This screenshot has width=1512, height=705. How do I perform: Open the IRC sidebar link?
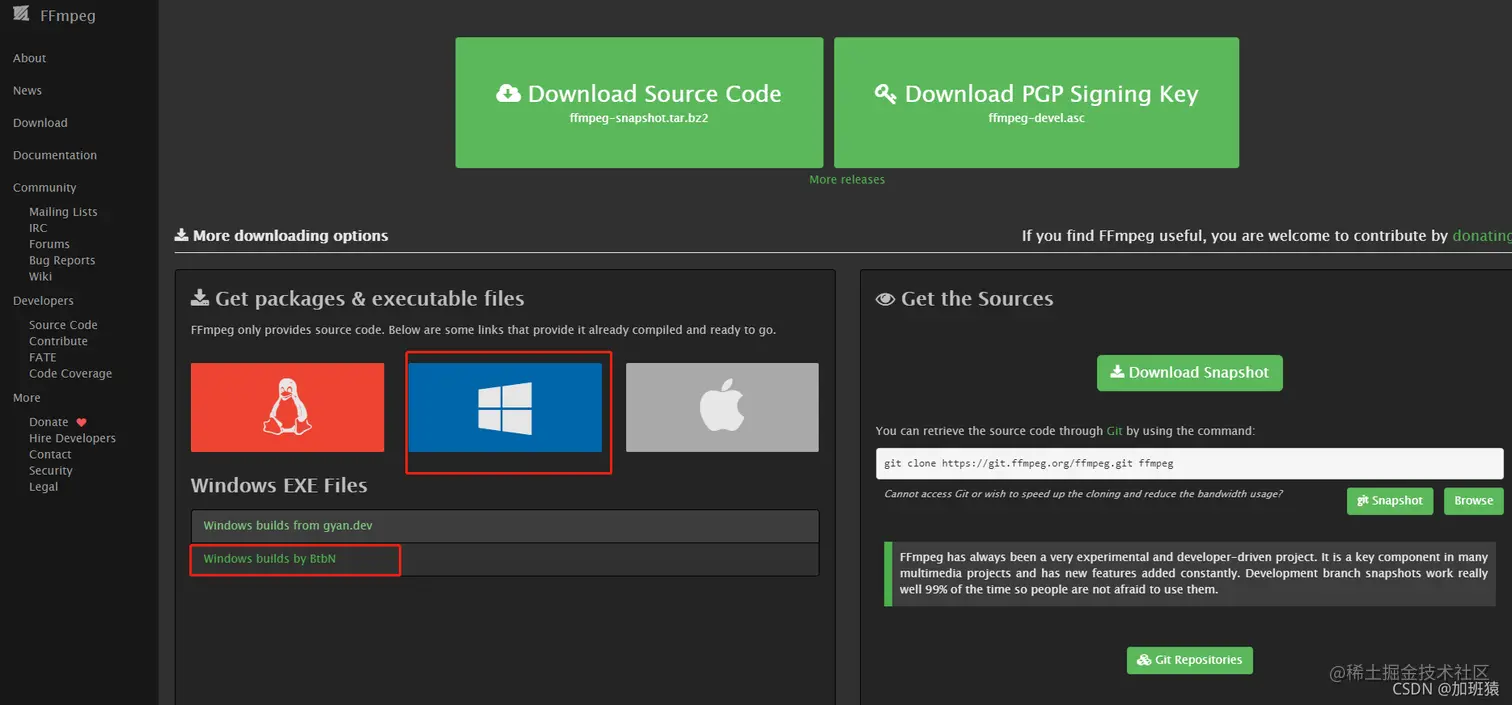pos(38,228)
